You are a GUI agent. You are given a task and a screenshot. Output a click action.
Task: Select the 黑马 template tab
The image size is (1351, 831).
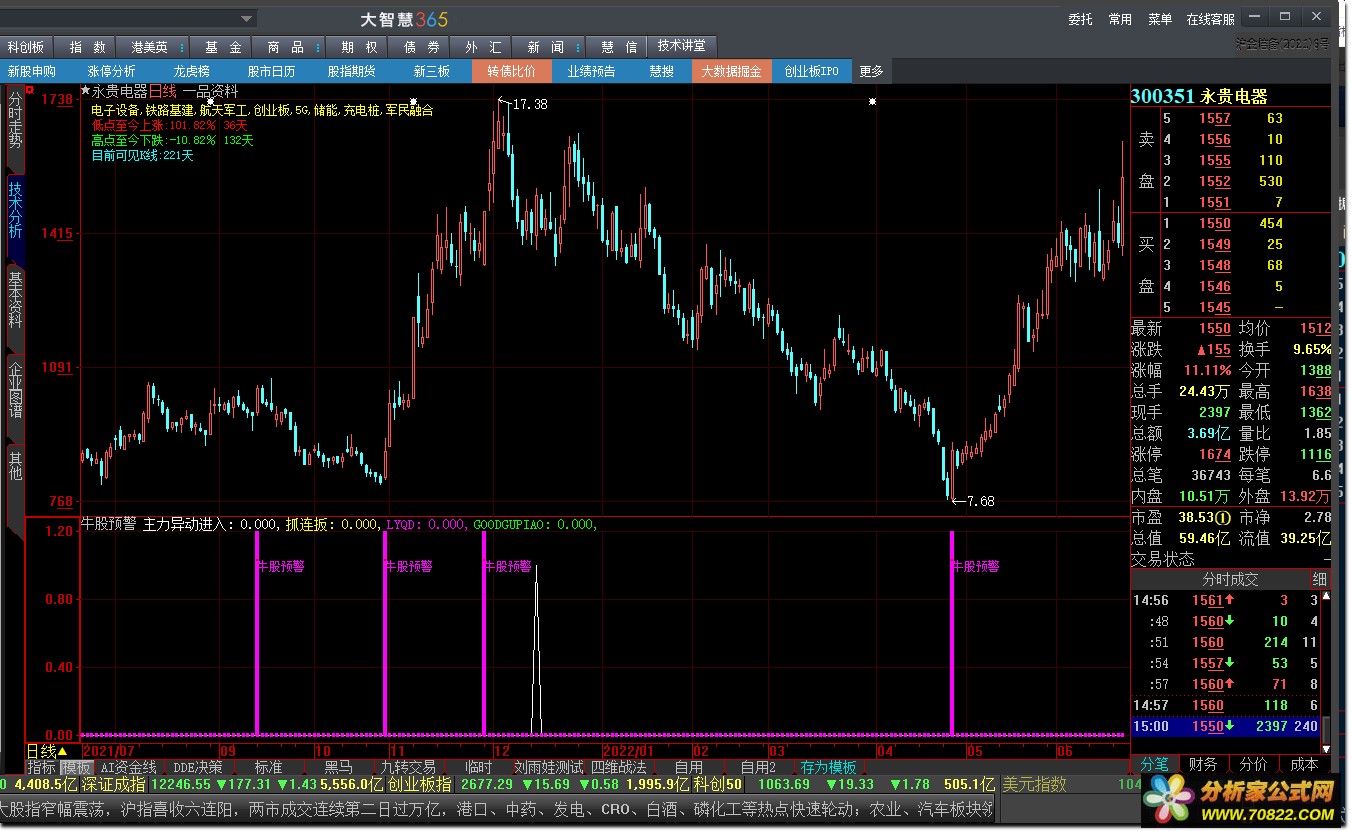click(338, 767)
